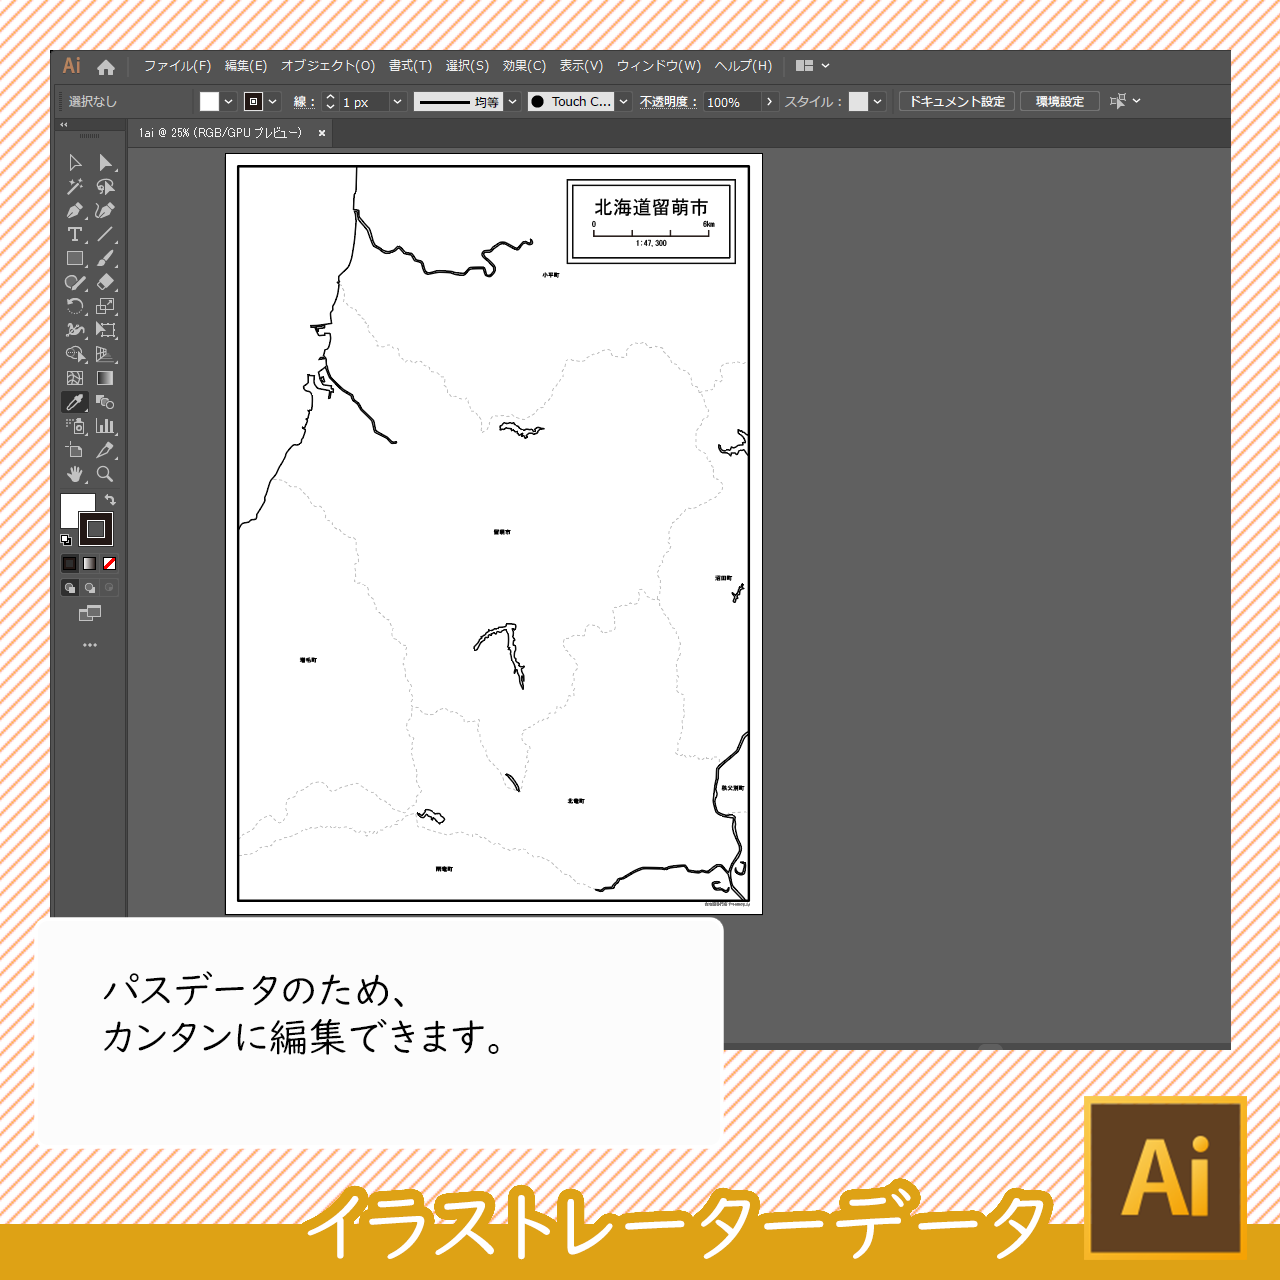The image size is (1280, 1280).
Task: Open the graphic style dropdown
Action: (878, 102)
